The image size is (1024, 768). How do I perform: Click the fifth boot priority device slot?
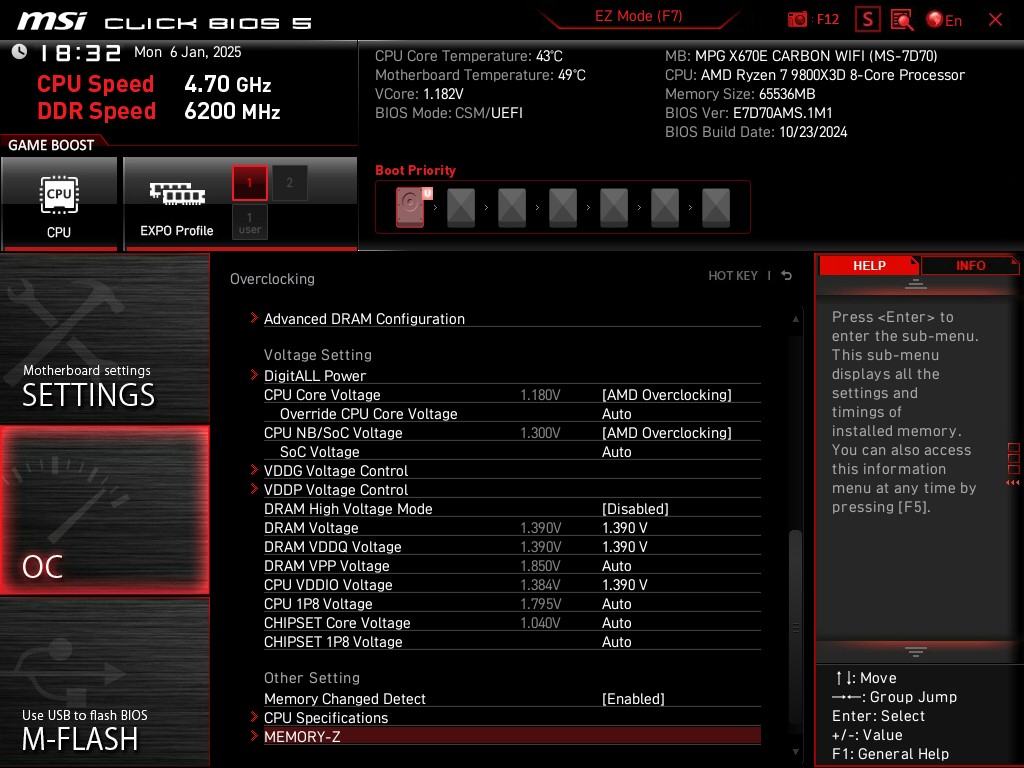pyautogui.click(x=614, y=208)
